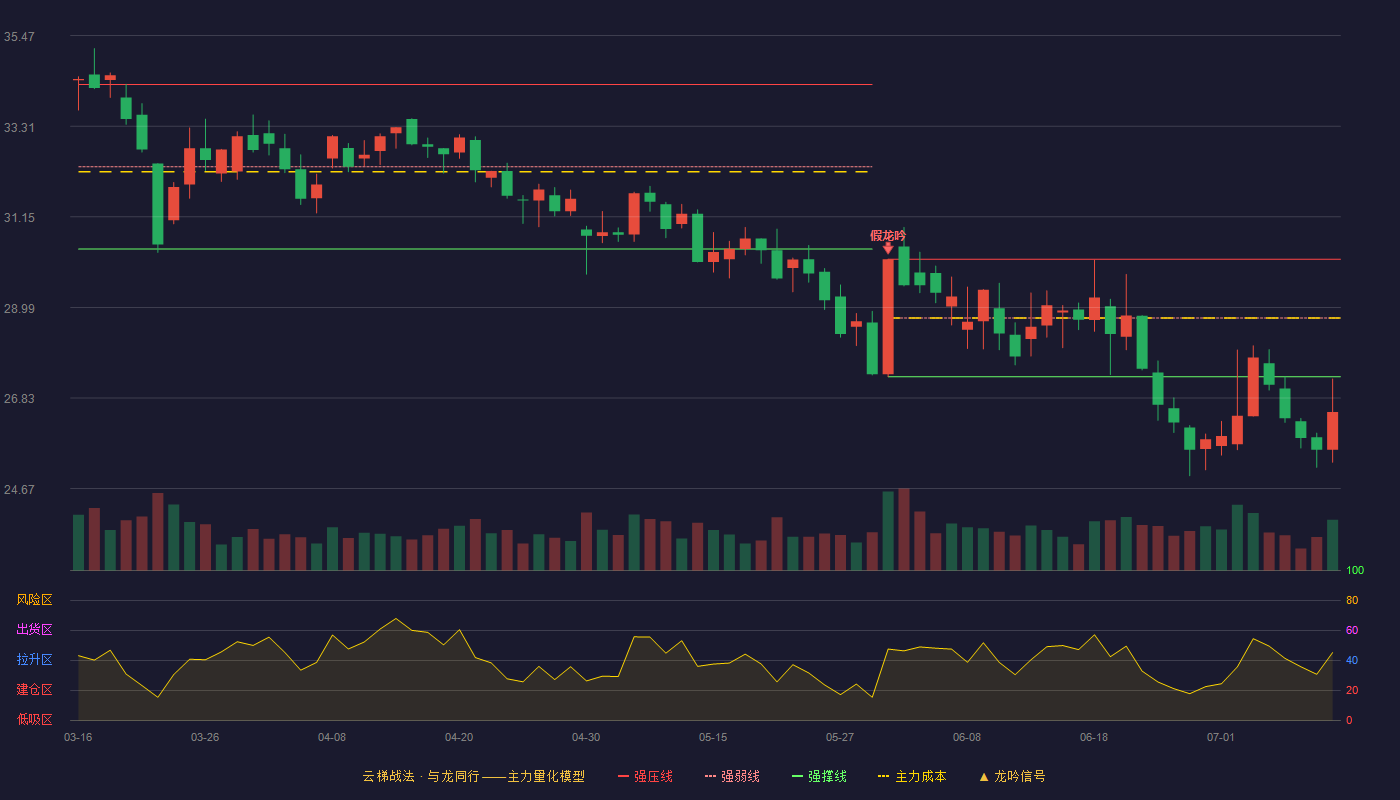This screenshot has height=800, width=1400.
Task: Toggle the 强压线 legend entry
Action: [645, 776]
